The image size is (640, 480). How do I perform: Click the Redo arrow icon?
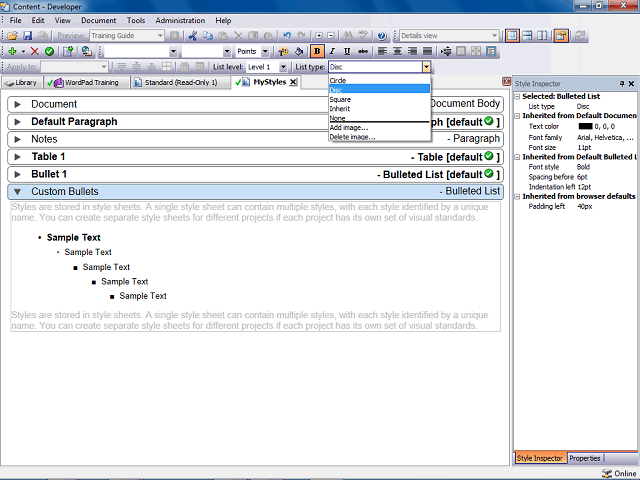tap(302, 36)
